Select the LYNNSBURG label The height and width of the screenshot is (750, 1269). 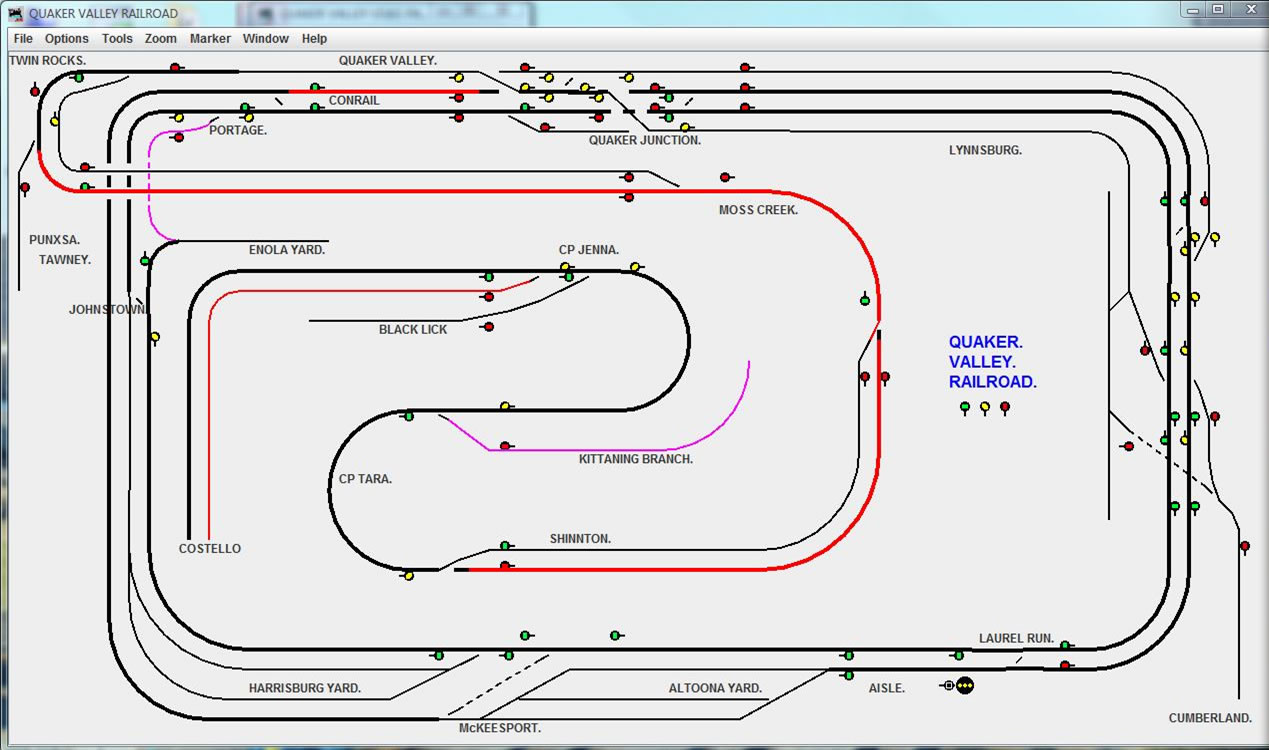985,151
